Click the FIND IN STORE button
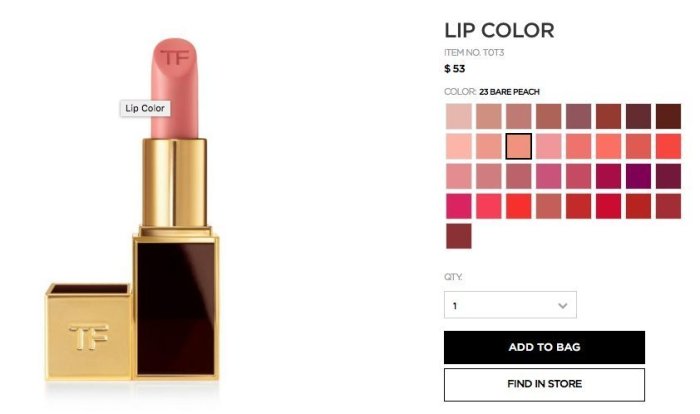 (x=544, y=385)
